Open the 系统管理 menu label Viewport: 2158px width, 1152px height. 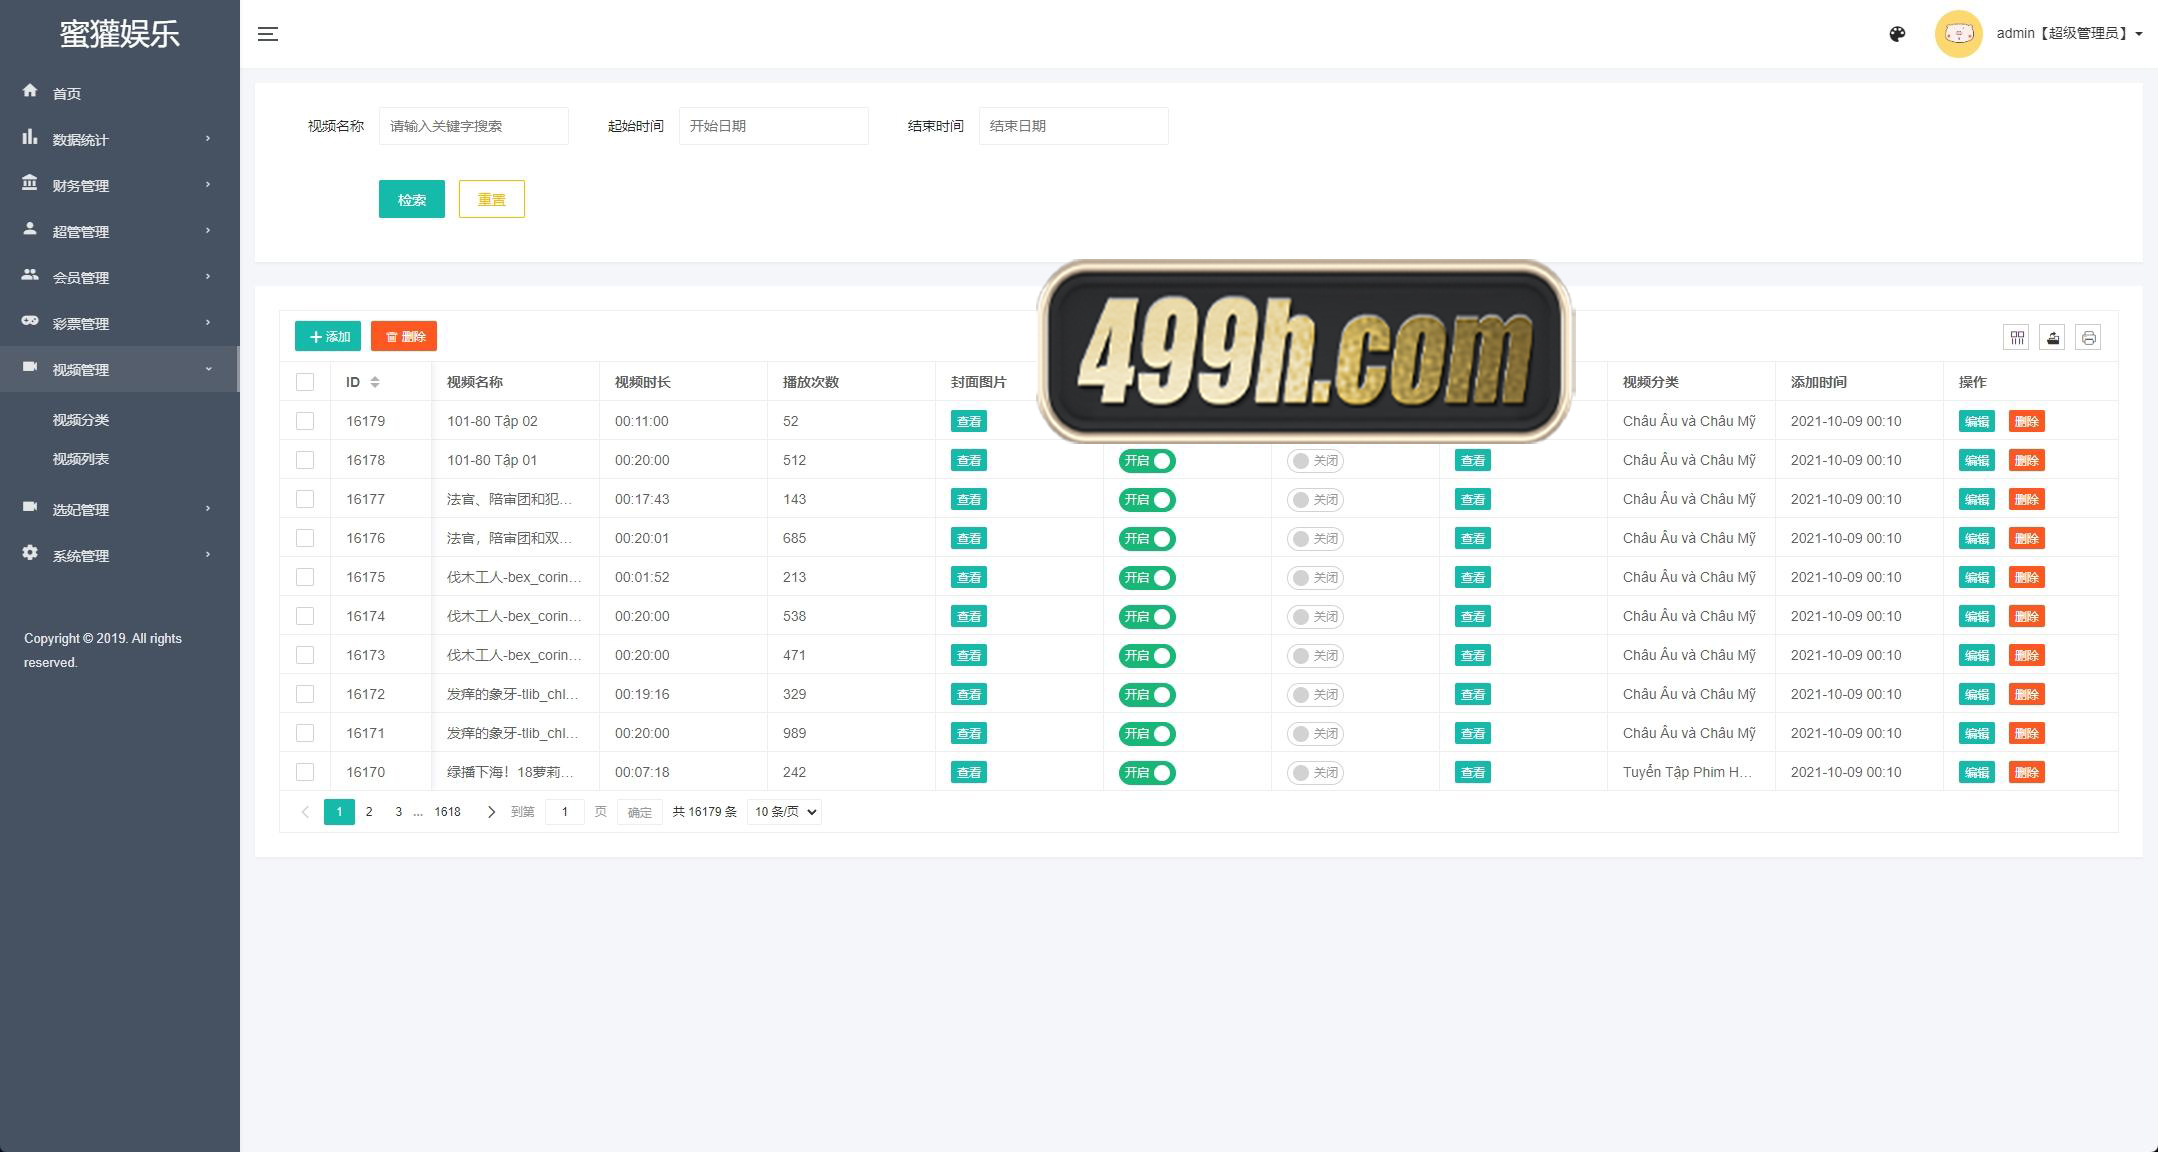[81, 555]
